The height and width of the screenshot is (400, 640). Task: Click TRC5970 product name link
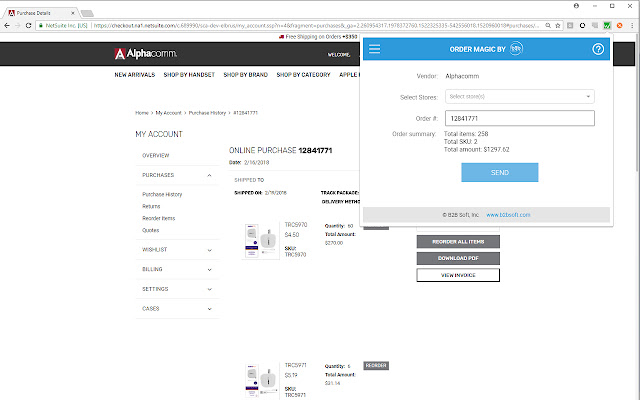tap(296, 225)
